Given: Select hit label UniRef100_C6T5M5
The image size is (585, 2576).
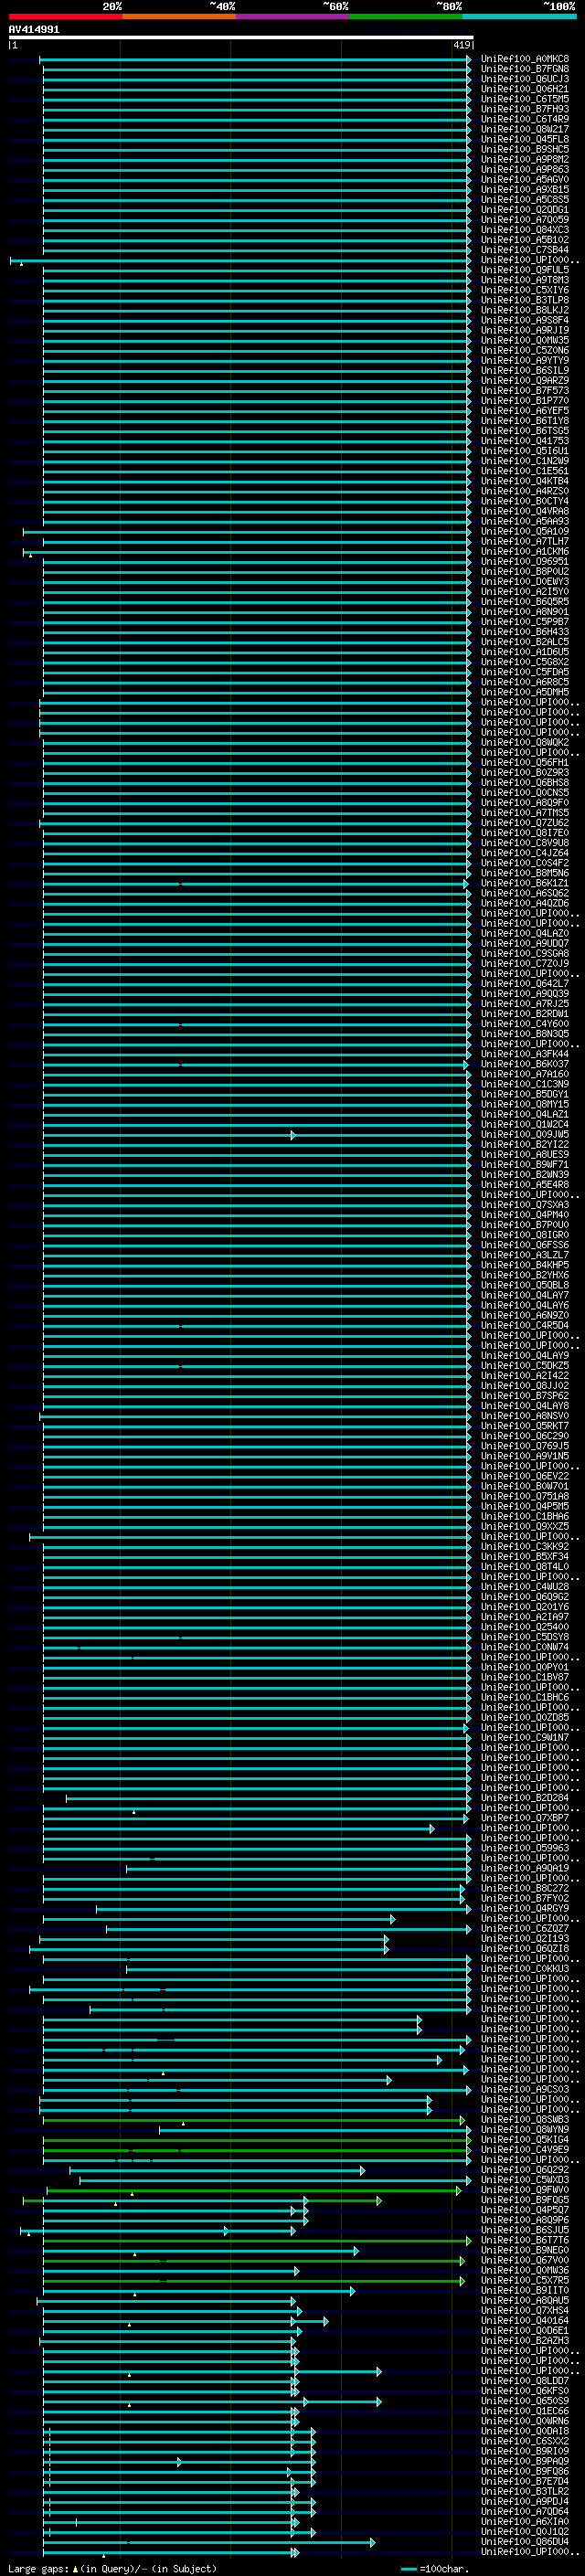Looking at the screenshot, I should point(524,99).
